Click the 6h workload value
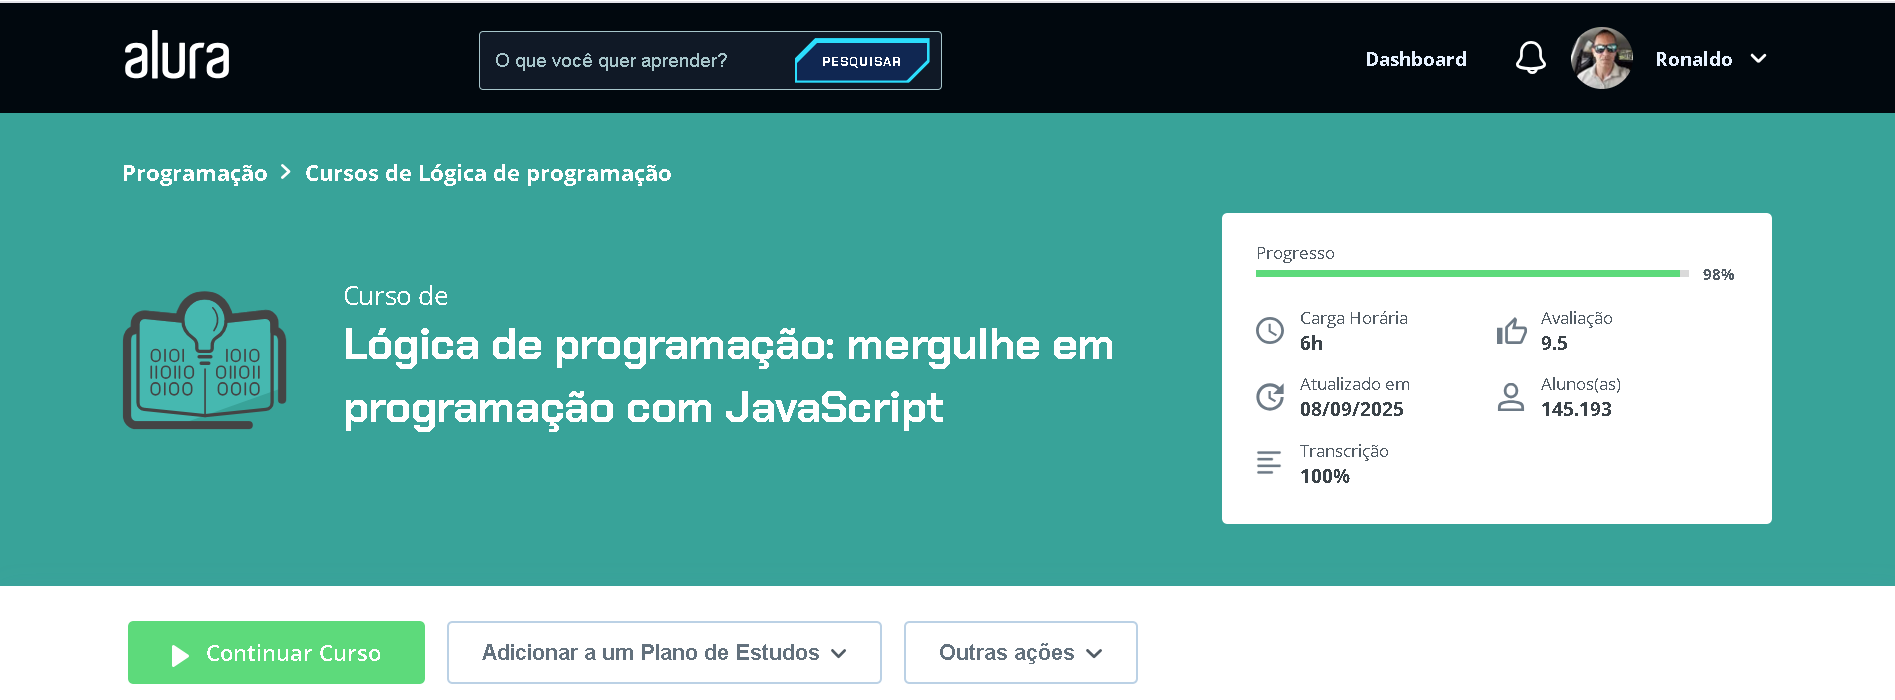The width and height of the screenshot is (1895, 700). [1311, 343]
